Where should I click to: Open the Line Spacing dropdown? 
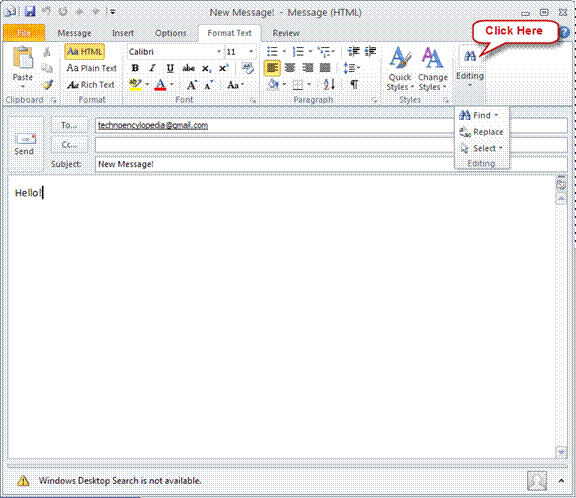click(352, 68)
